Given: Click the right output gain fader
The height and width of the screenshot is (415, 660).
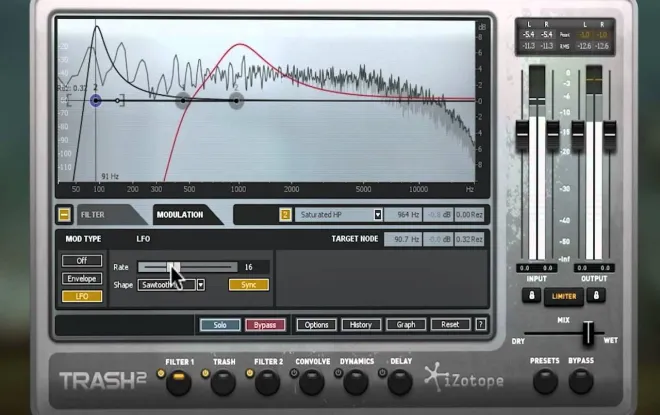Looking at the screenshot, I should tap(609, 135).
